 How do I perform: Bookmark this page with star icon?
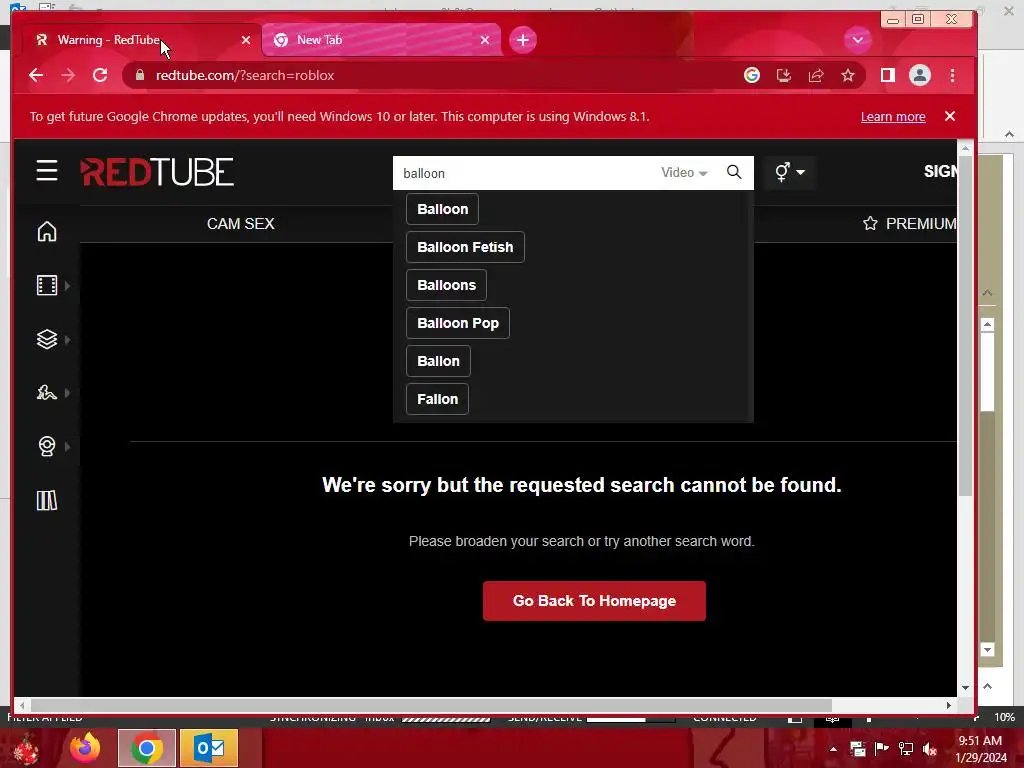(848, 75)
